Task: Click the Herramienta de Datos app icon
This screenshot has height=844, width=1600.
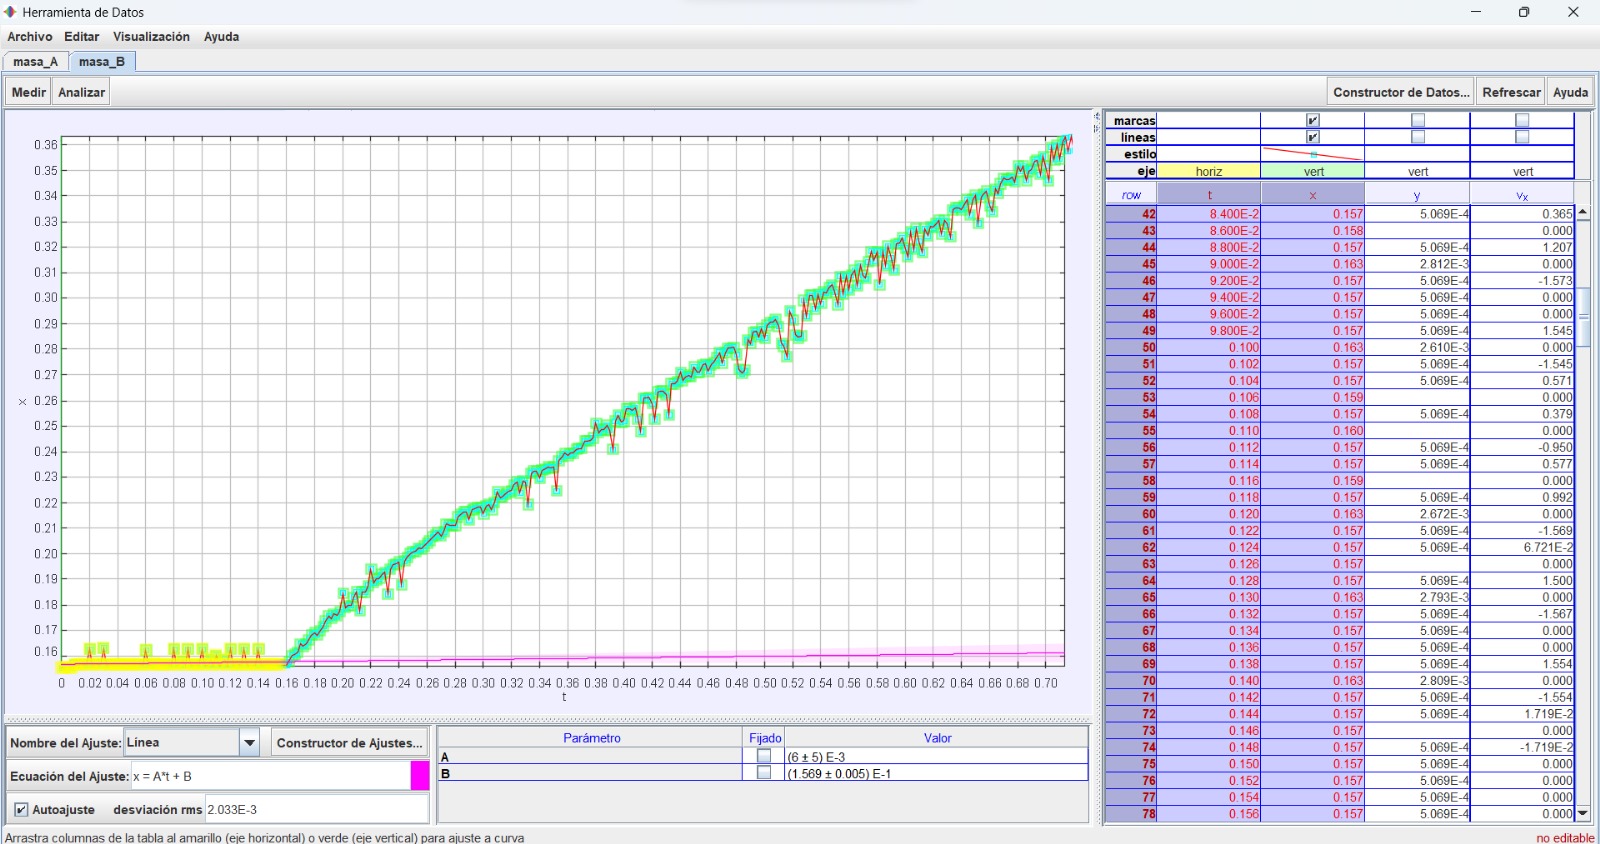Action: [11, 12]
